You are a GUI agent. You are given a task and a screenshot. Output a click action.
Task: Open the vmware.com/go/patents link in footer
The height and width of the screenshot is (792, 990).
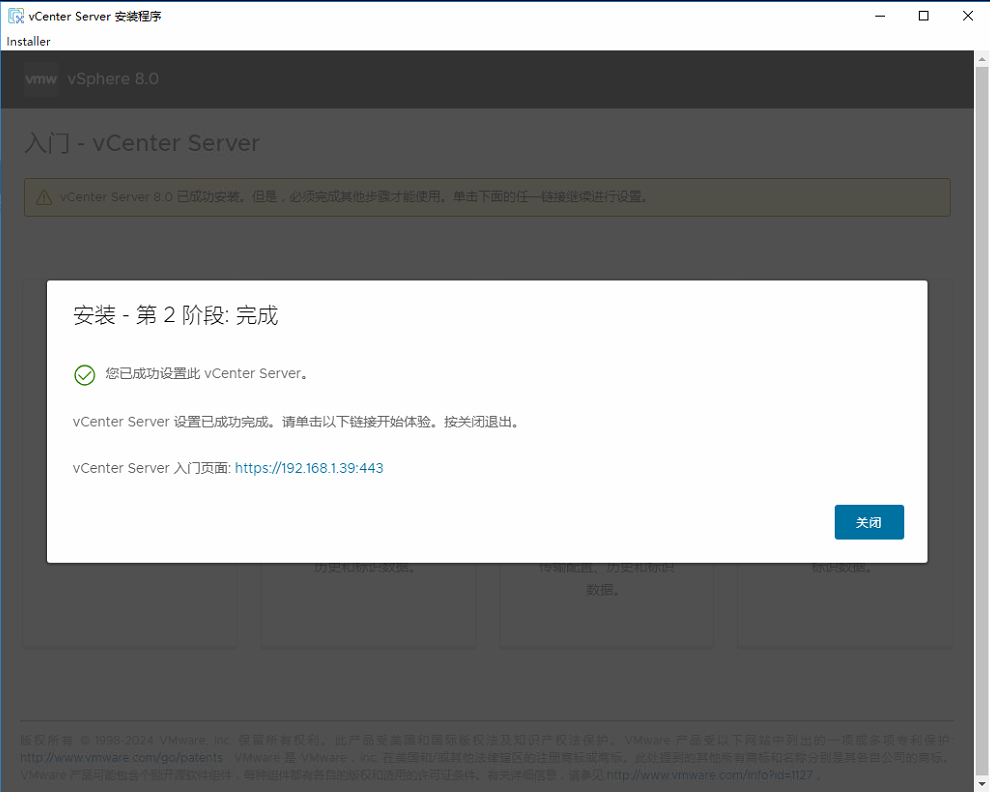click(x=122, y=757)
